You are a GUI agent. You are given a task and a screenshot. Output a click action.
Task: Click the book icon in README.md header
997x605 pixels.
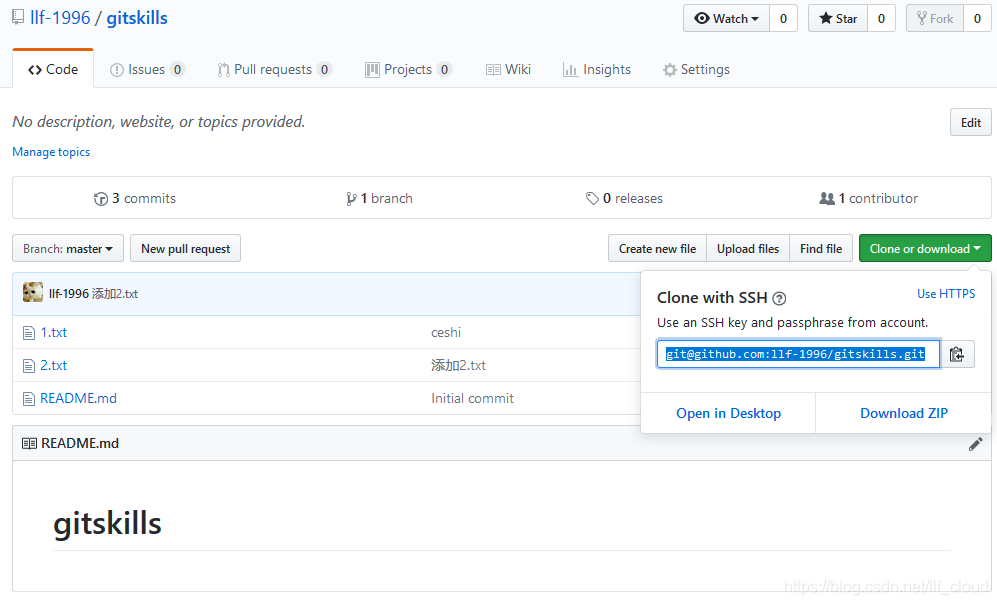[x=29, y=443]
